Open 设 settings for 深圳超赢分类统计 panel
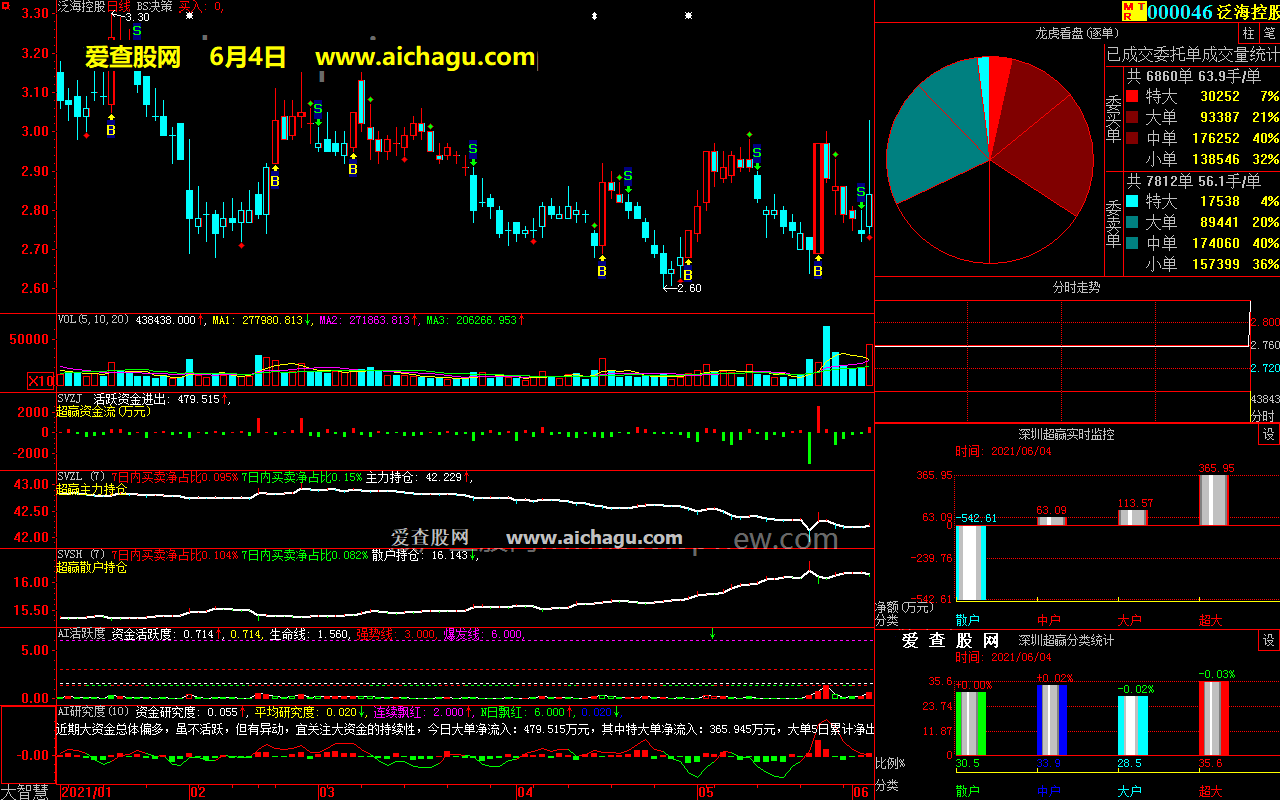The height and width of the screenshot is (800, 1280). [1269, 640]
